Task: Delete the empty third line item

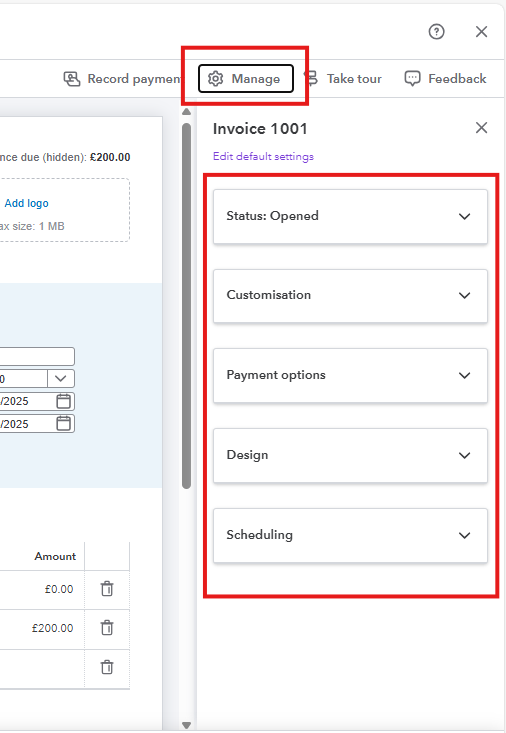Action: 107,667
